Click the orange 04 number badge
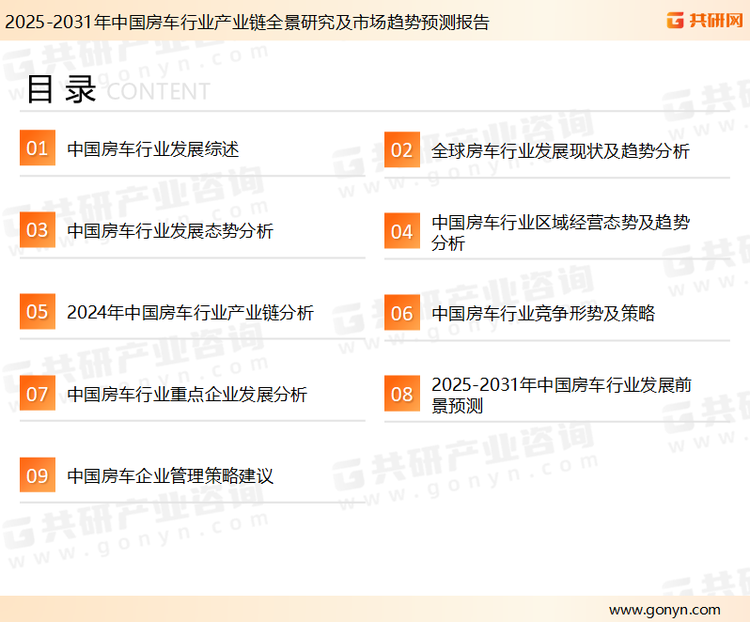Viewport: 750px width, 622px height. [402, 231]
